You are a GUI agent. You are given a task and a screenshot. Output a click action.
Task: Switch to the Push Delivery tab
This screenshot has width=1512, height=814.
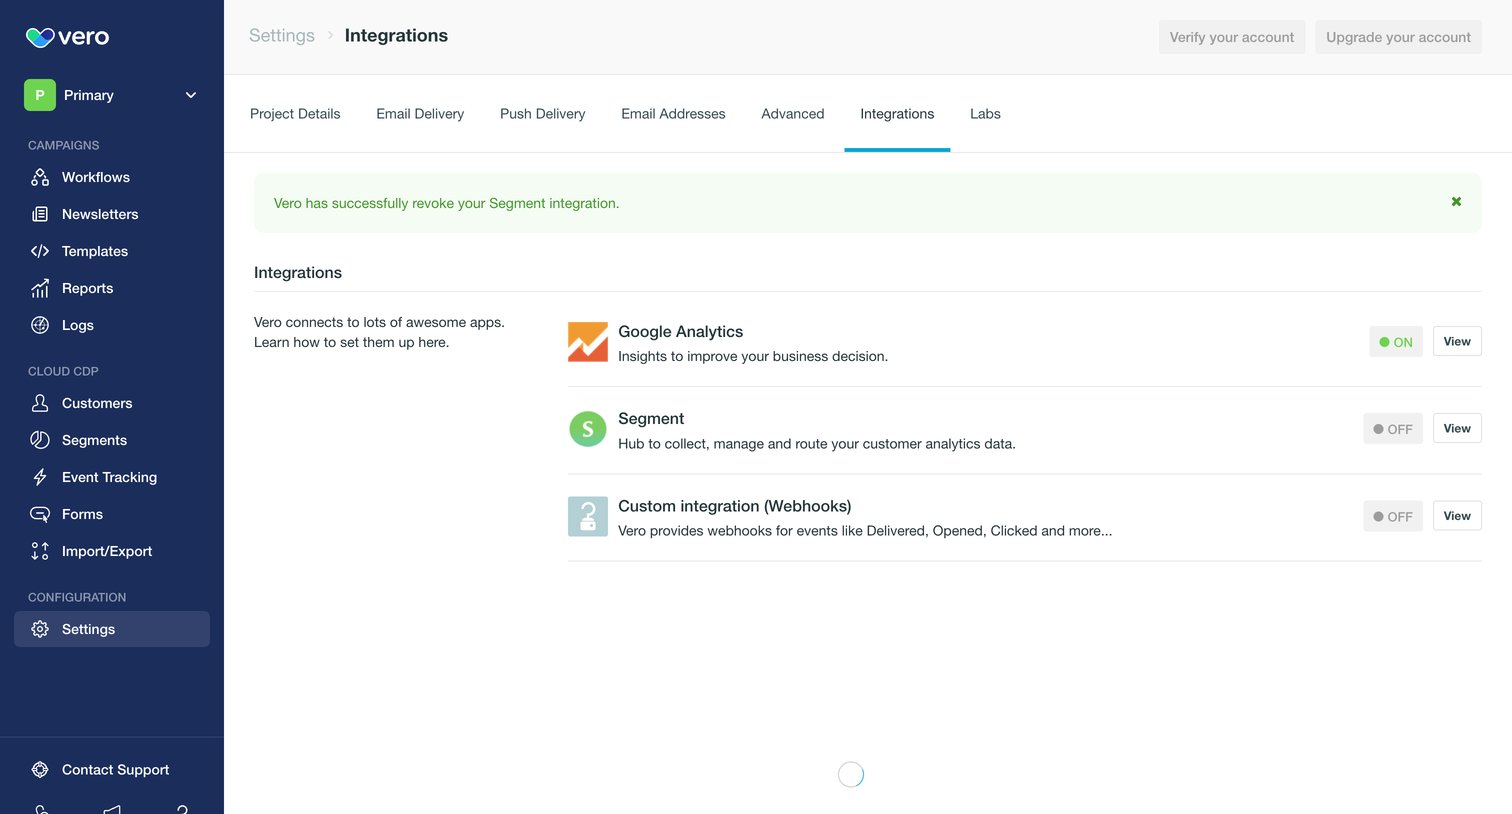tap(543, 114)
